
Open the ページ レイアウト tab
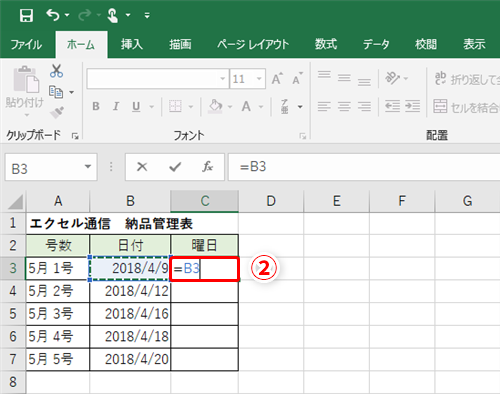[253, 44]
